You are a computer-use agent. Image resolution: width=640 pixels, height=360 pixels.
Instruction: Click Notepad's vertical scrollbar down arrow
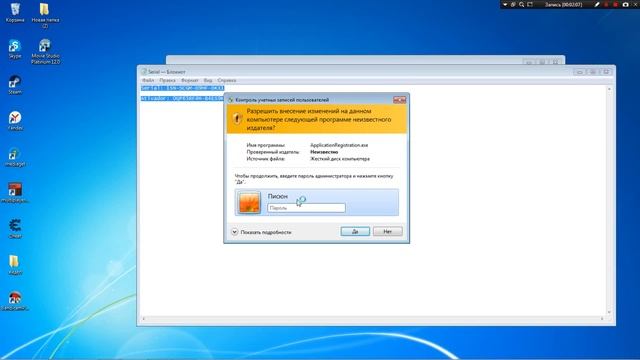coord(609,312)
